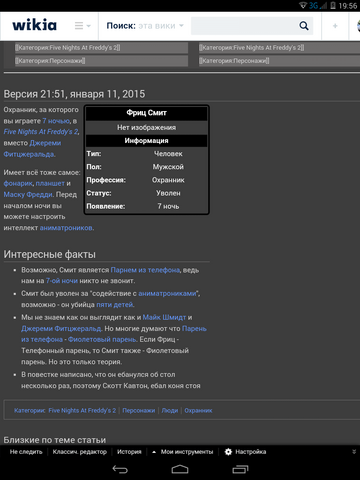360x480 pixels.
Task: Open the 'аниматроников' link in the intro
Action: [66, 228]
